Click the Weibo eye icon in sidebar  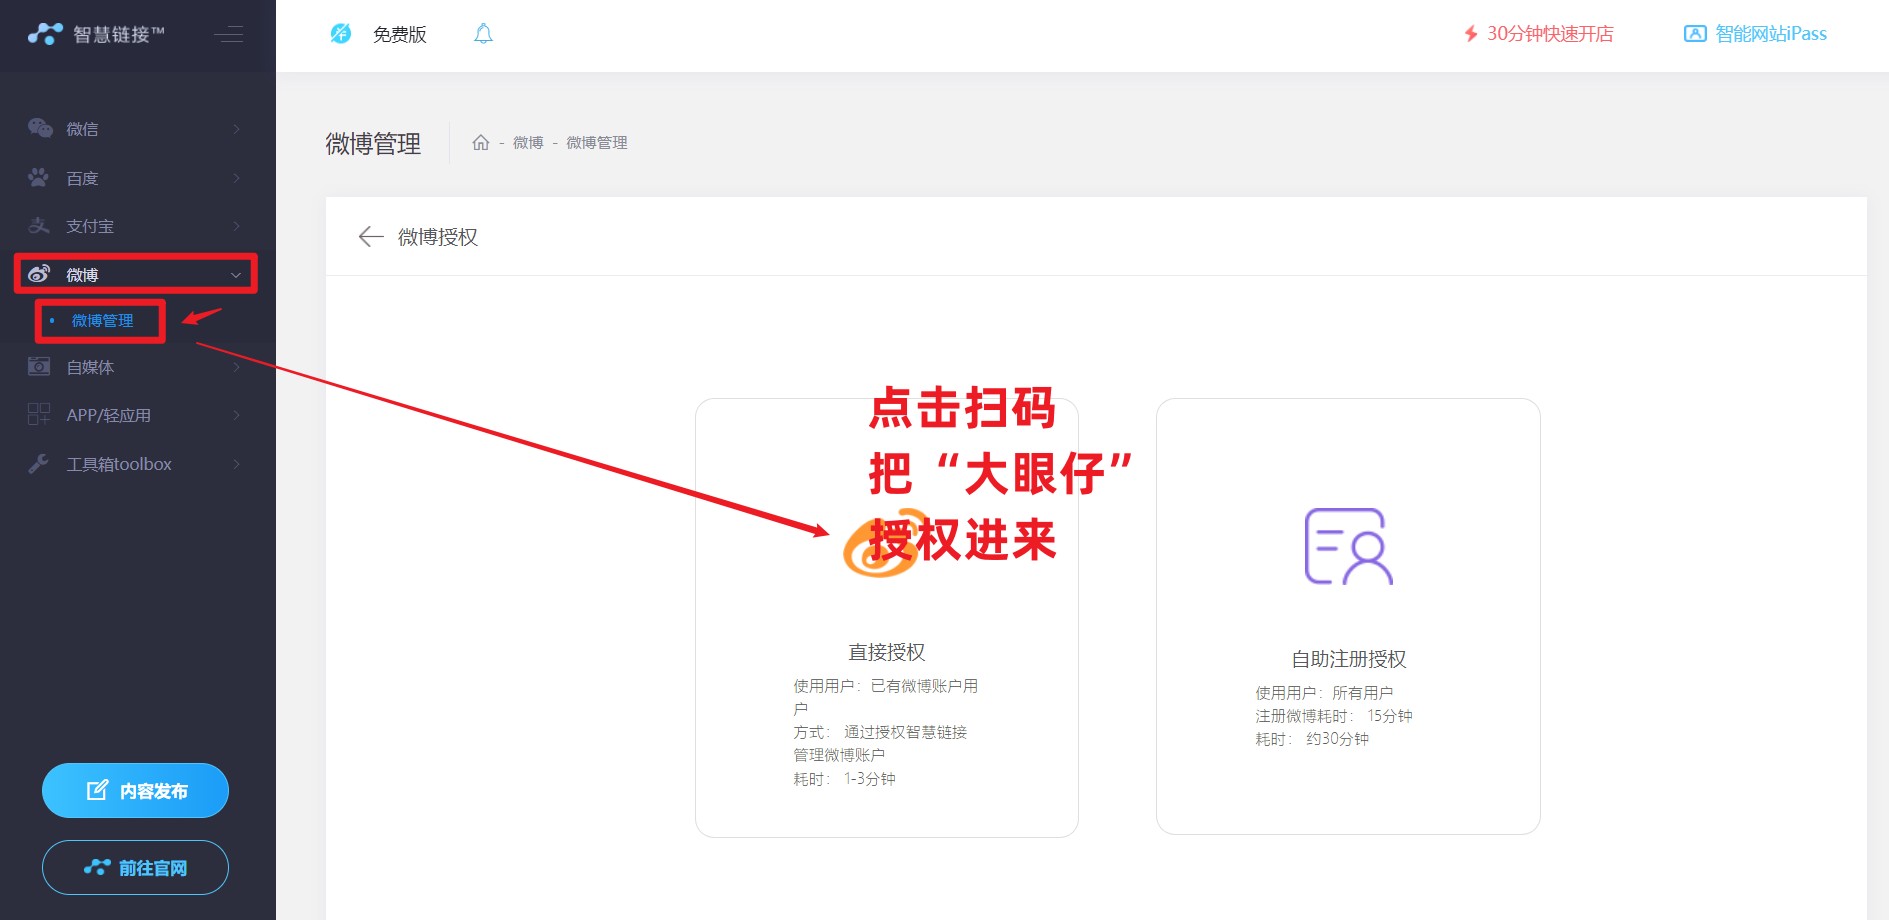pyautogui.click(x=40, y=273)
